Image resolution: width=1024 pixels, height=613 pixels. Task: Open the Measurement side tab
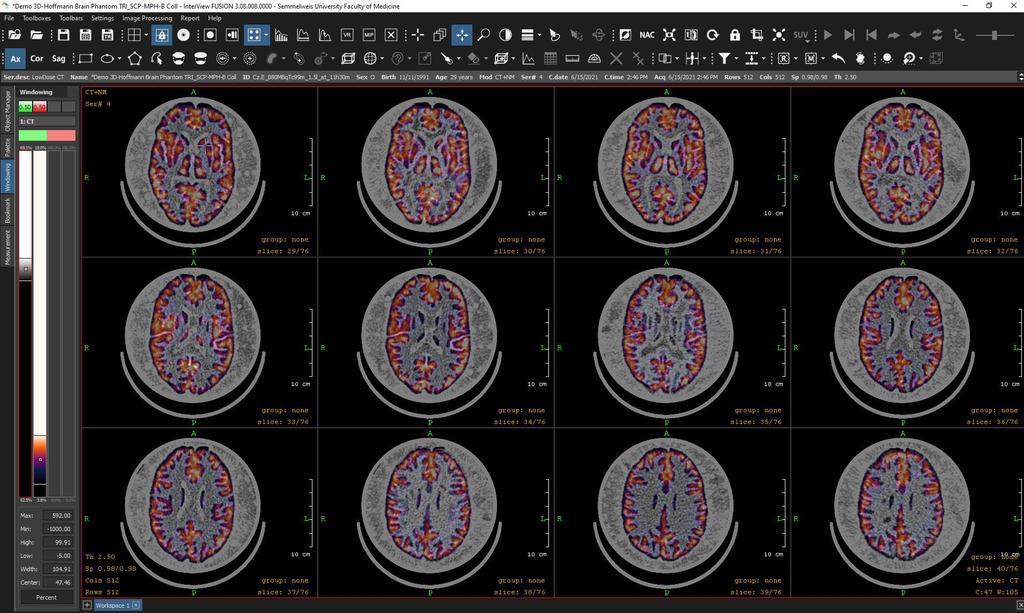(7, 247)
